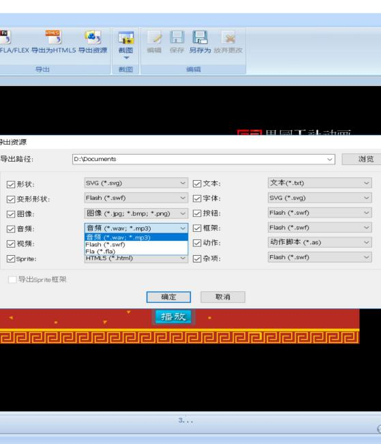This screenshot has width=381, height=444.
Task: Click the Save (保存) disk icon
Action: tap(177, 37)
